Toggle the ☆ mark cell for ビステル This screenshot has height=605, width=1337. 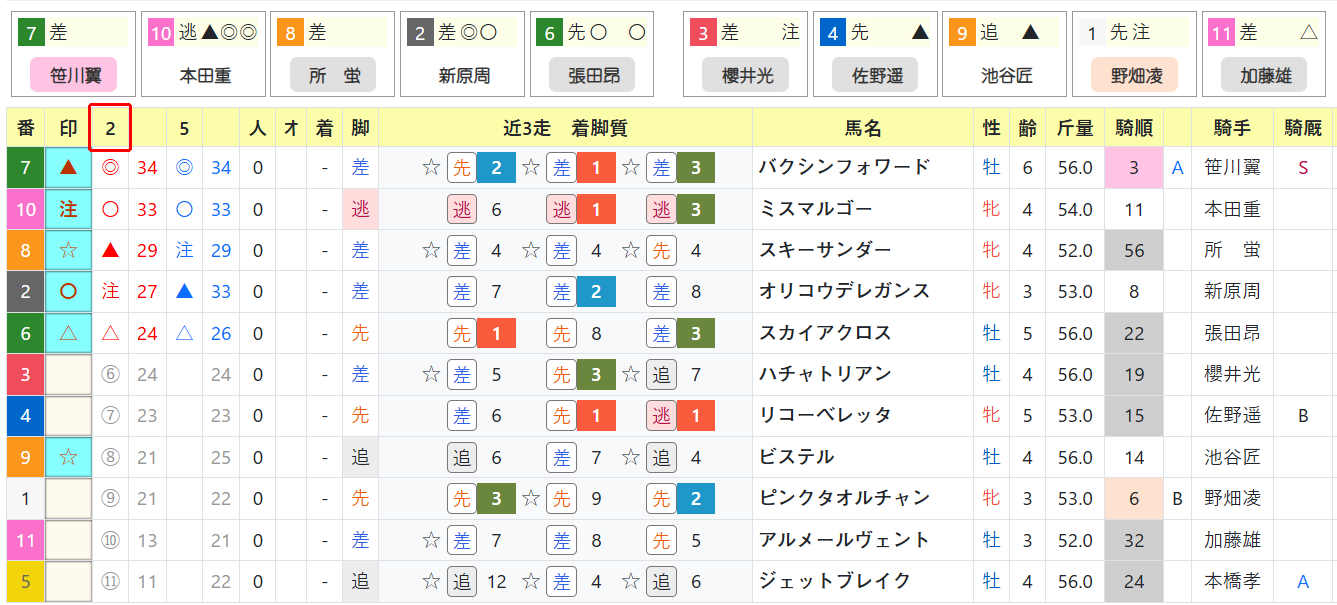tap(68, 457)
